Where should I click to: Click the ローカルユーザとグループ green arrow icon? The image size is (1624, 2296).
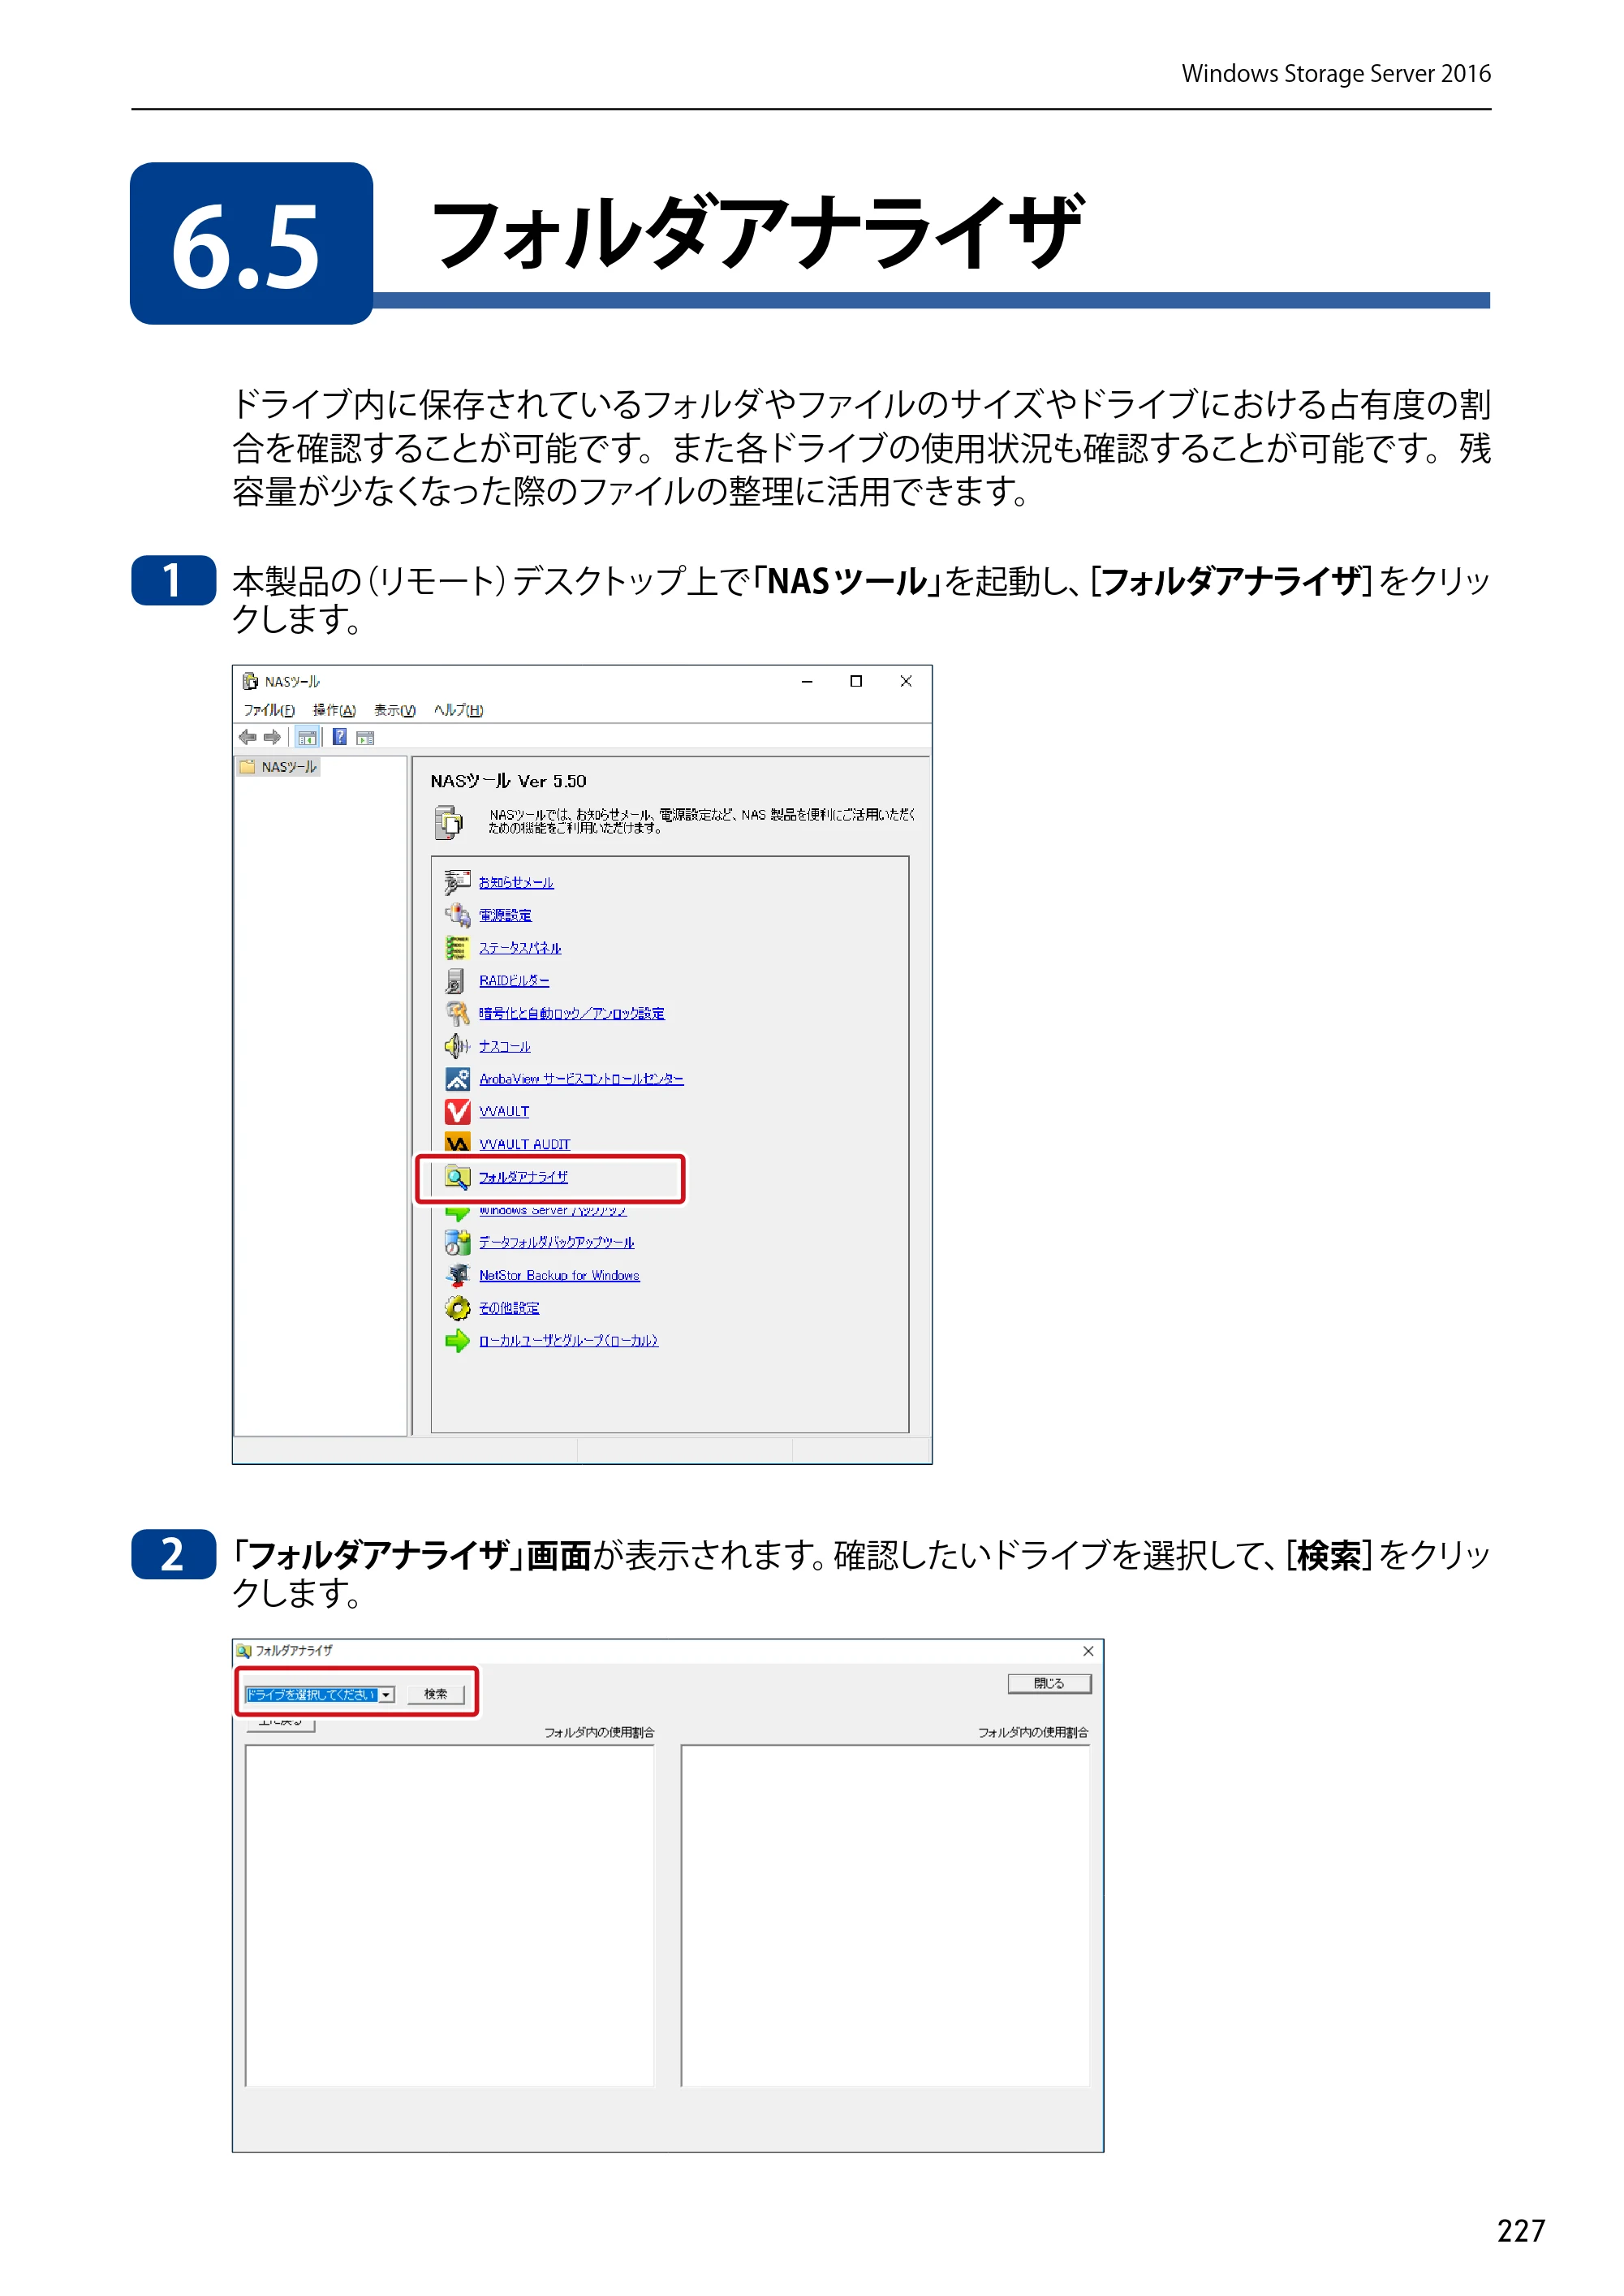pos(457,1341)
